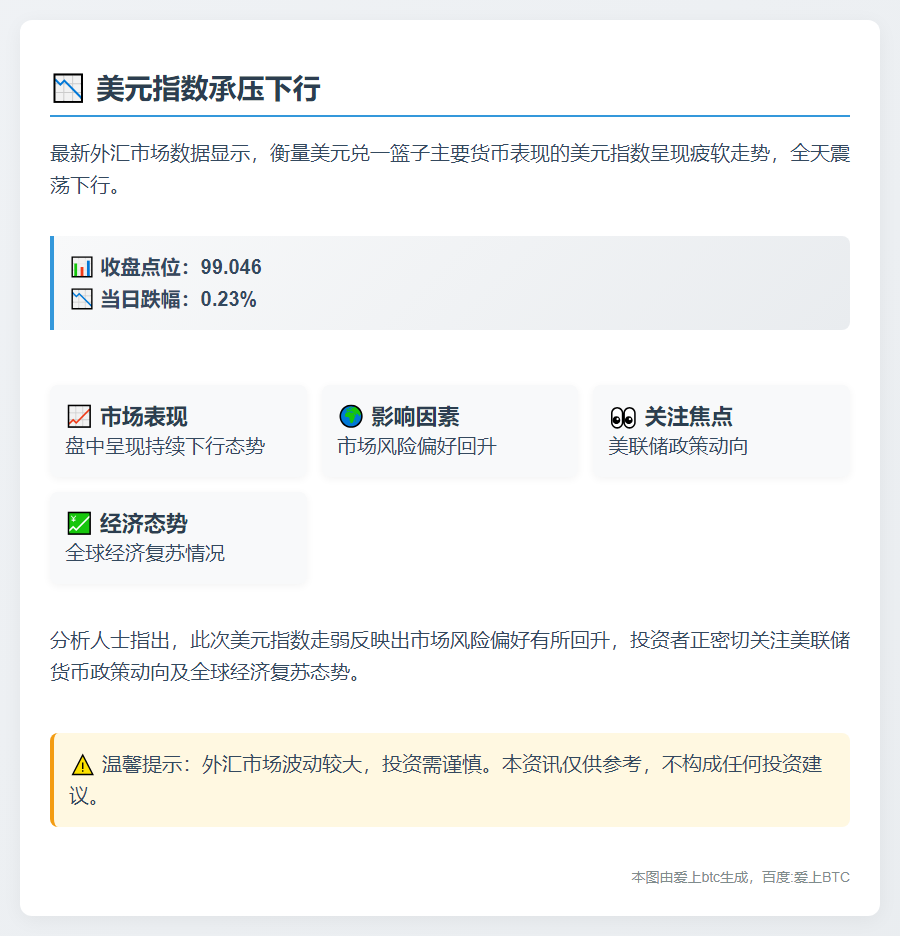Open the 影响因素 card

[x=449, y=431]
